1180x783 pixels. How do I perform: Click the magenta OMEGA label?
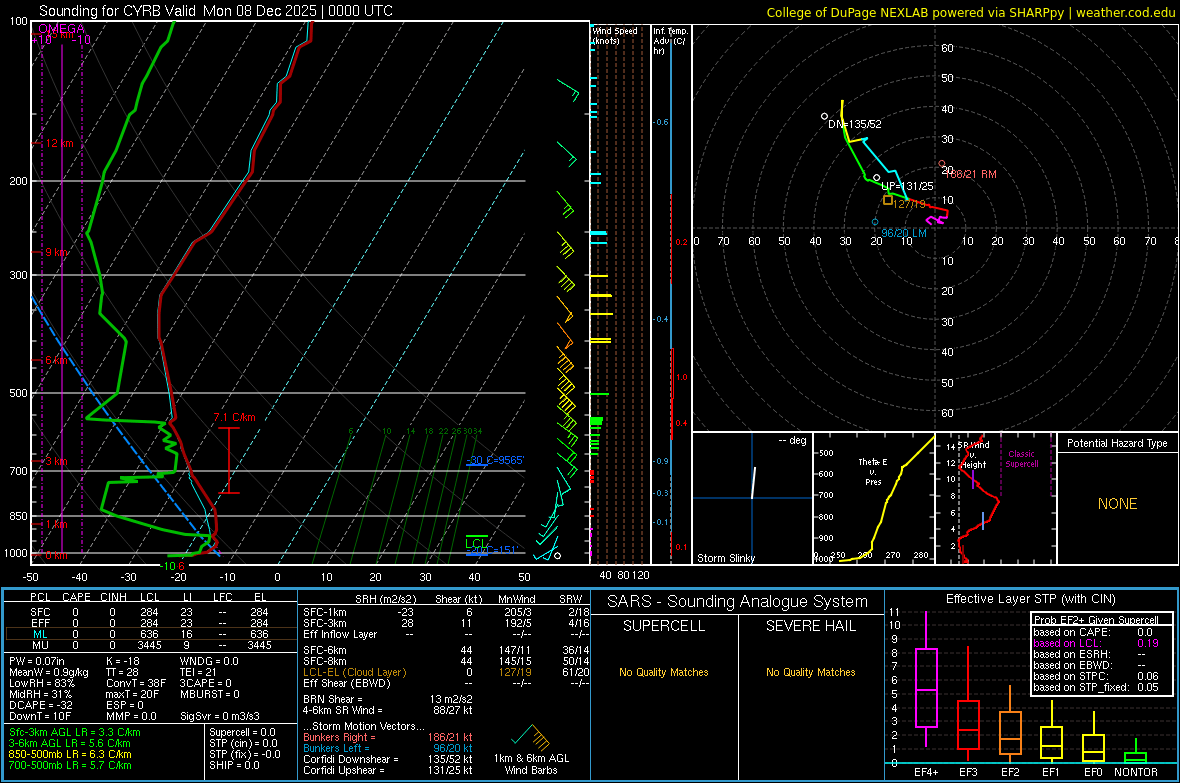[62, 29]
